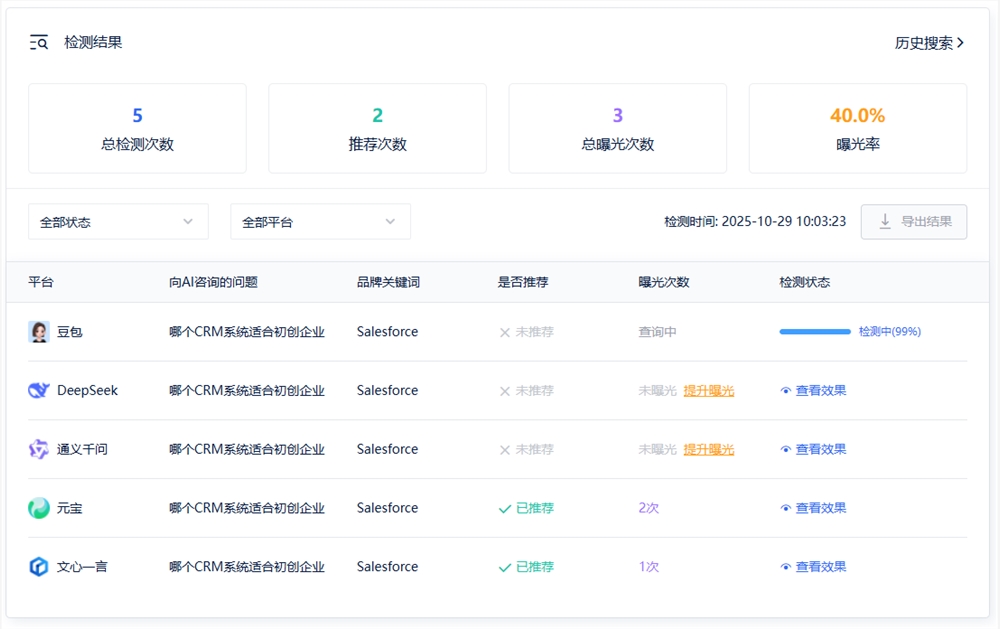Image resolution: width=1000 pixels, height=629 pixels.
Task: Open 查看效果 for the 元宝 row
Action: click(x=820, y=508)
